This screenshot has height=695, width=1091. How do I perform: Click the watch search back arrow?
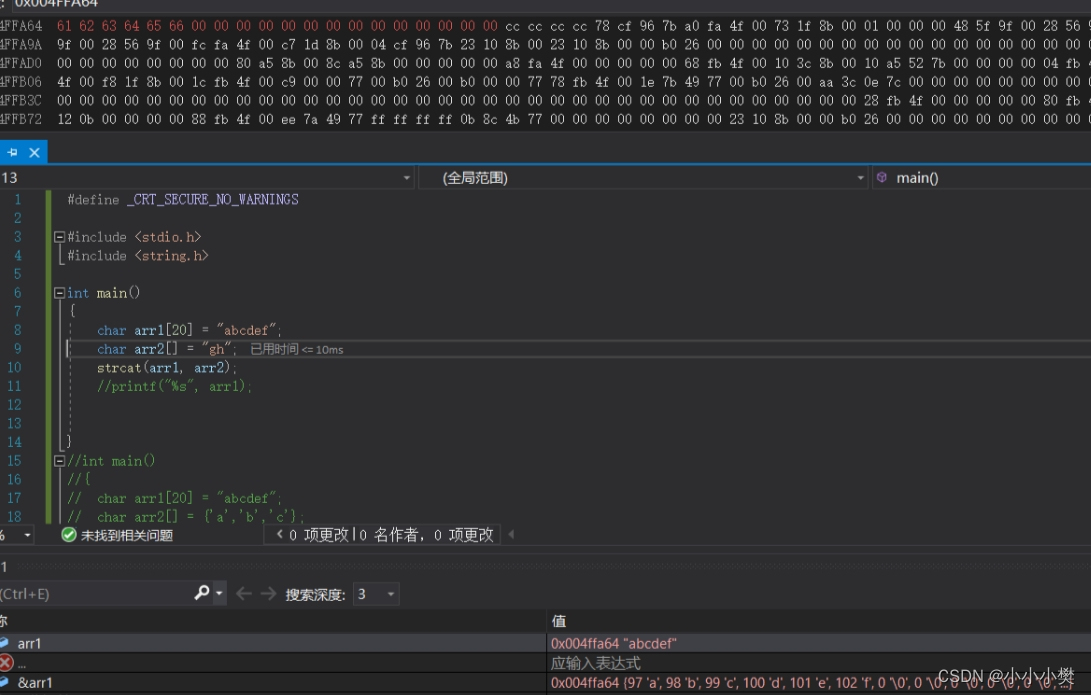243,593
